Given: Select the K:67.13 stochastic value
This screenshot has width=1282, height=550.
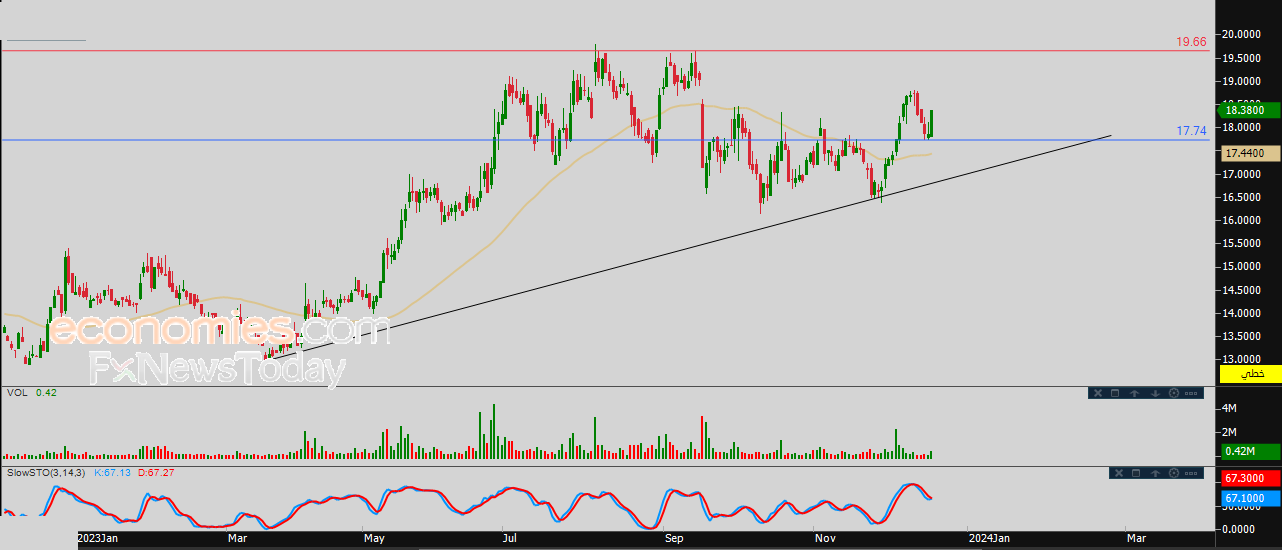Looking at the screenshot, I should (x=113, y=472).
